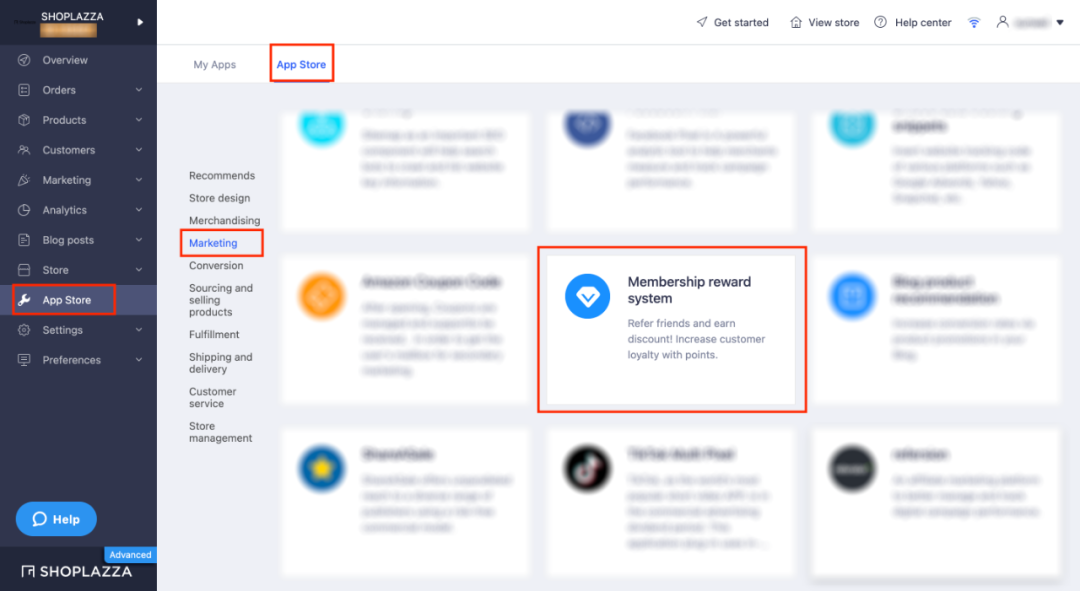Click the Membership reward system diamond icon
The width and height of the screenshot is (1080, 591).
[588, 296]
